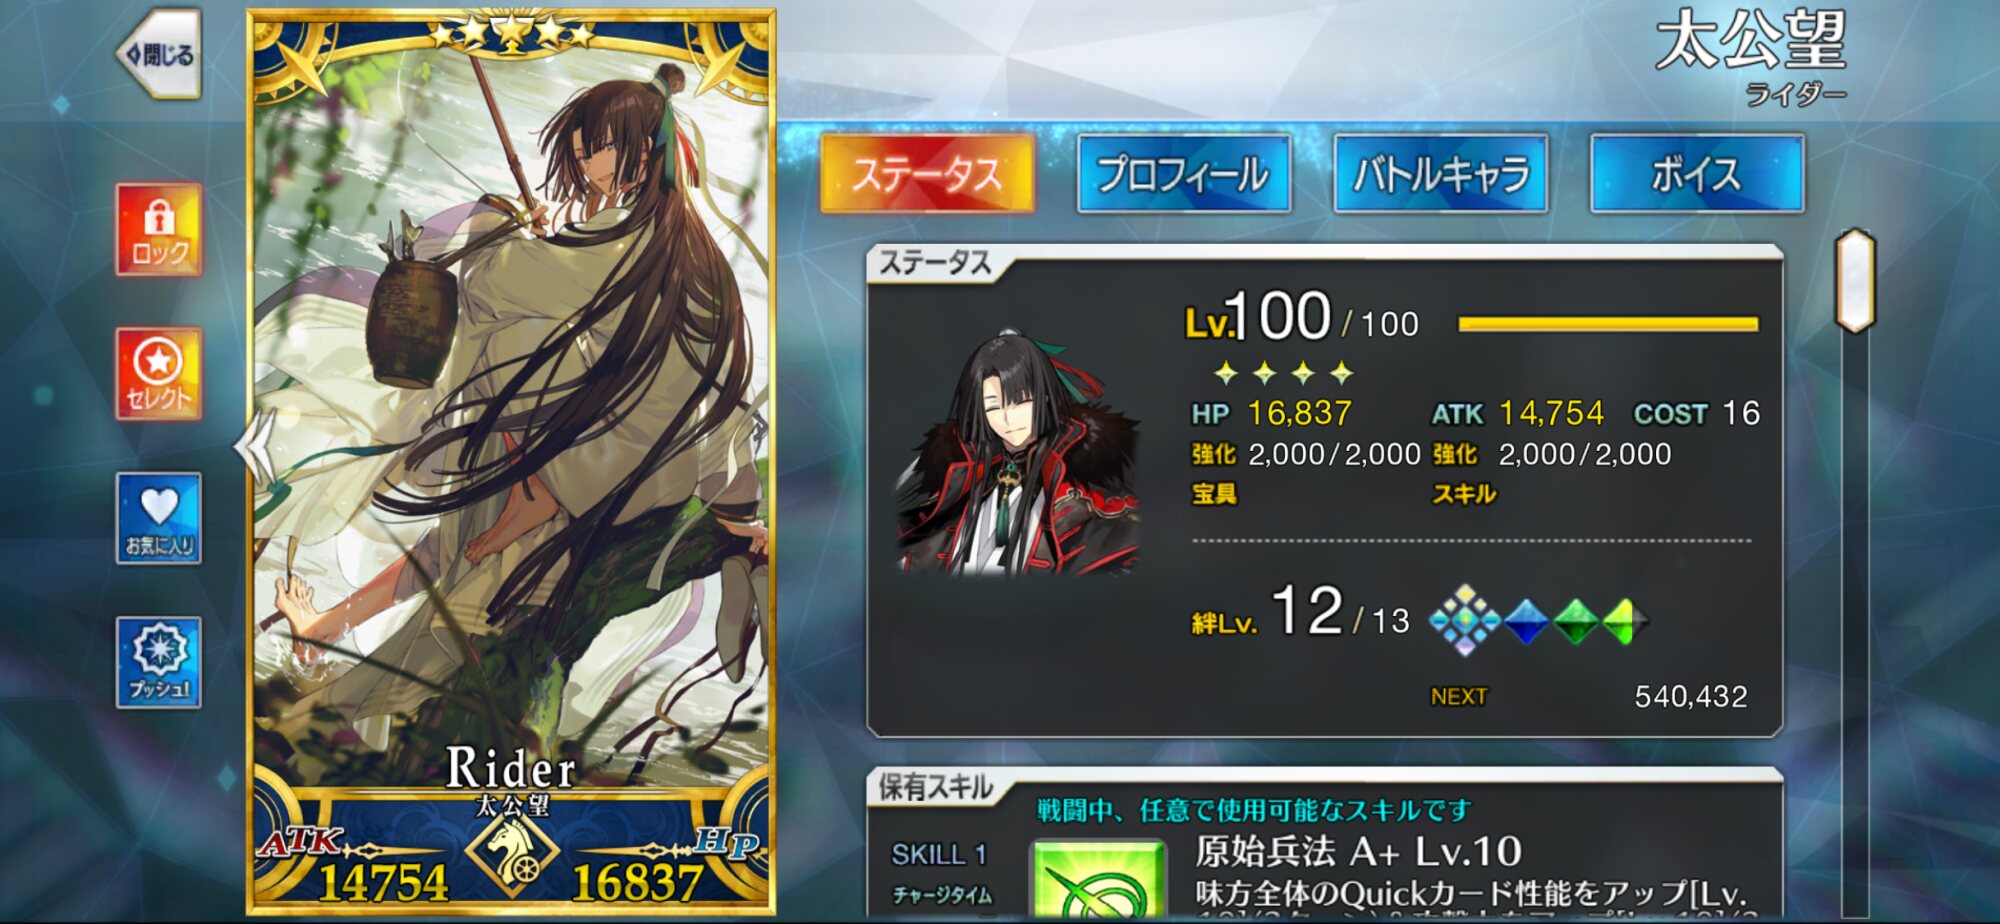2000x924 pixels.
Task: Click the blue bond gem icon
Action: click(x=1527, y=622)
